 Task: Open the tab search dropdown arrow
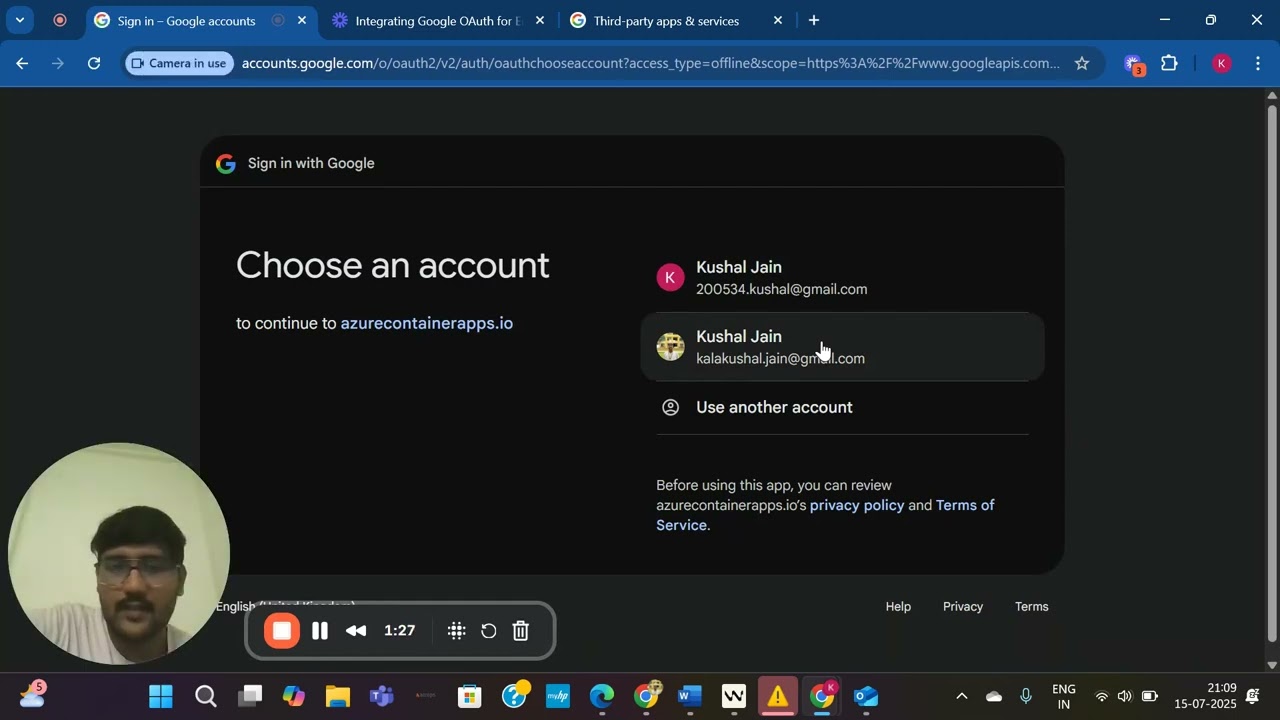(19, 20)
